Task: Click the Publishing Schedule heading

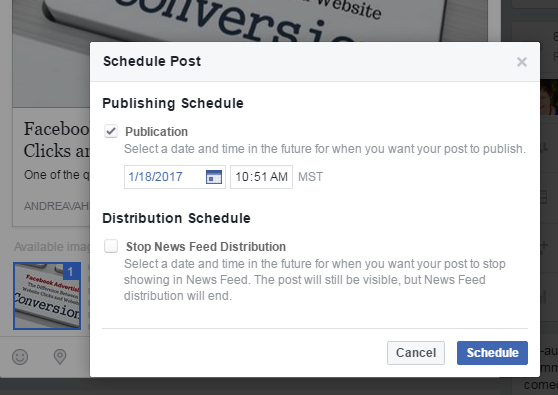Action: (173, 104)
